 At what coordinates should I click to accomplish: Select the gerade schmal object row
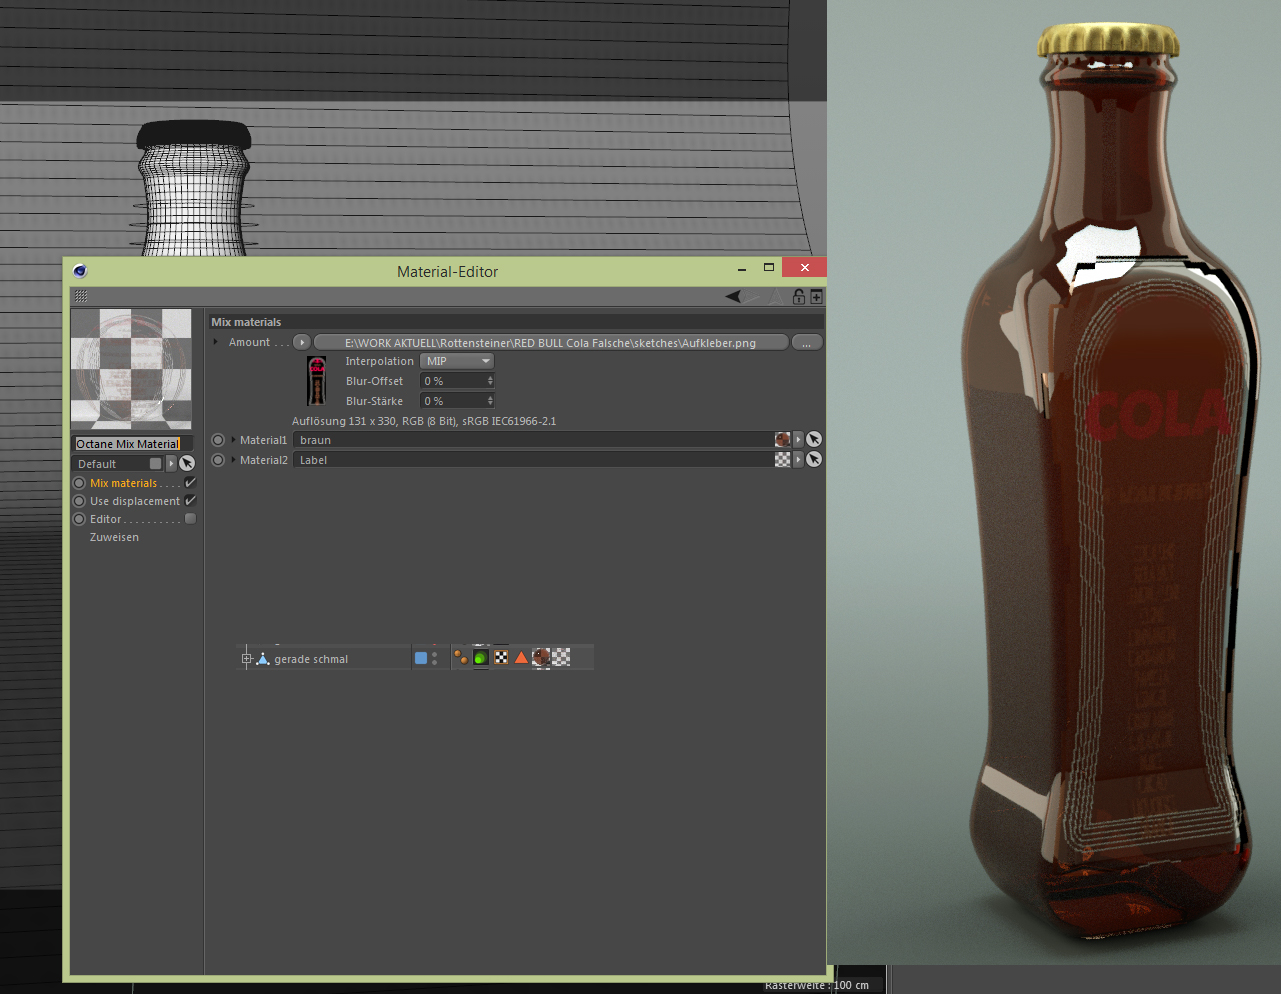click(x=415, y=658)
